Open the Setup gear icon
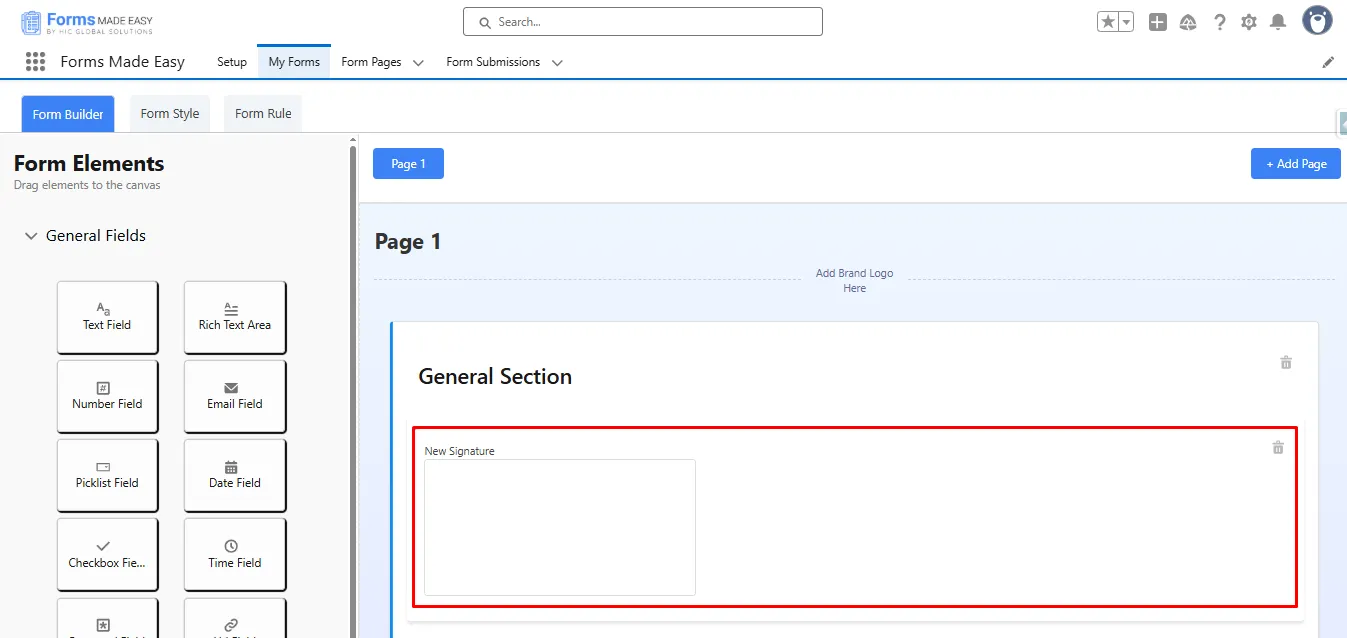The height and width of the screenshot is (638, 1347). 1249,22
